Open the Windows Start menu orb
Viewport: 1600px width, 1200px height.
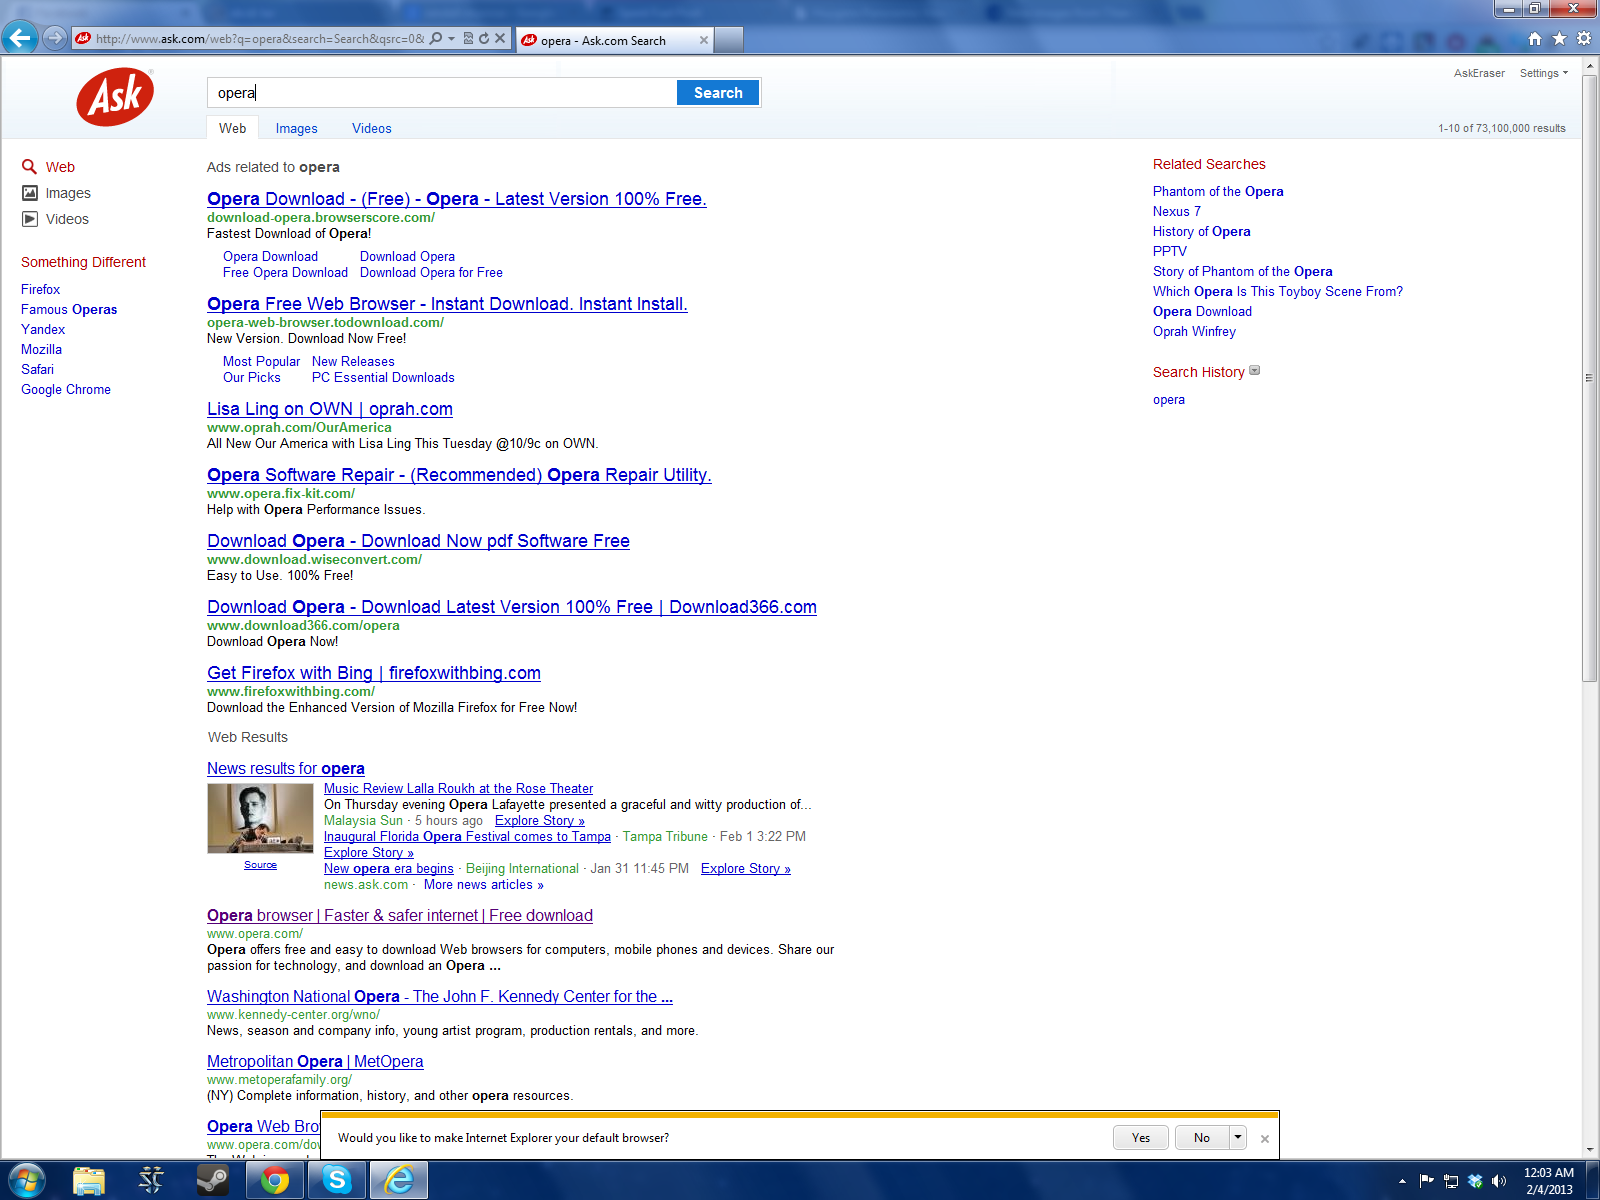tap(26, 1180)
